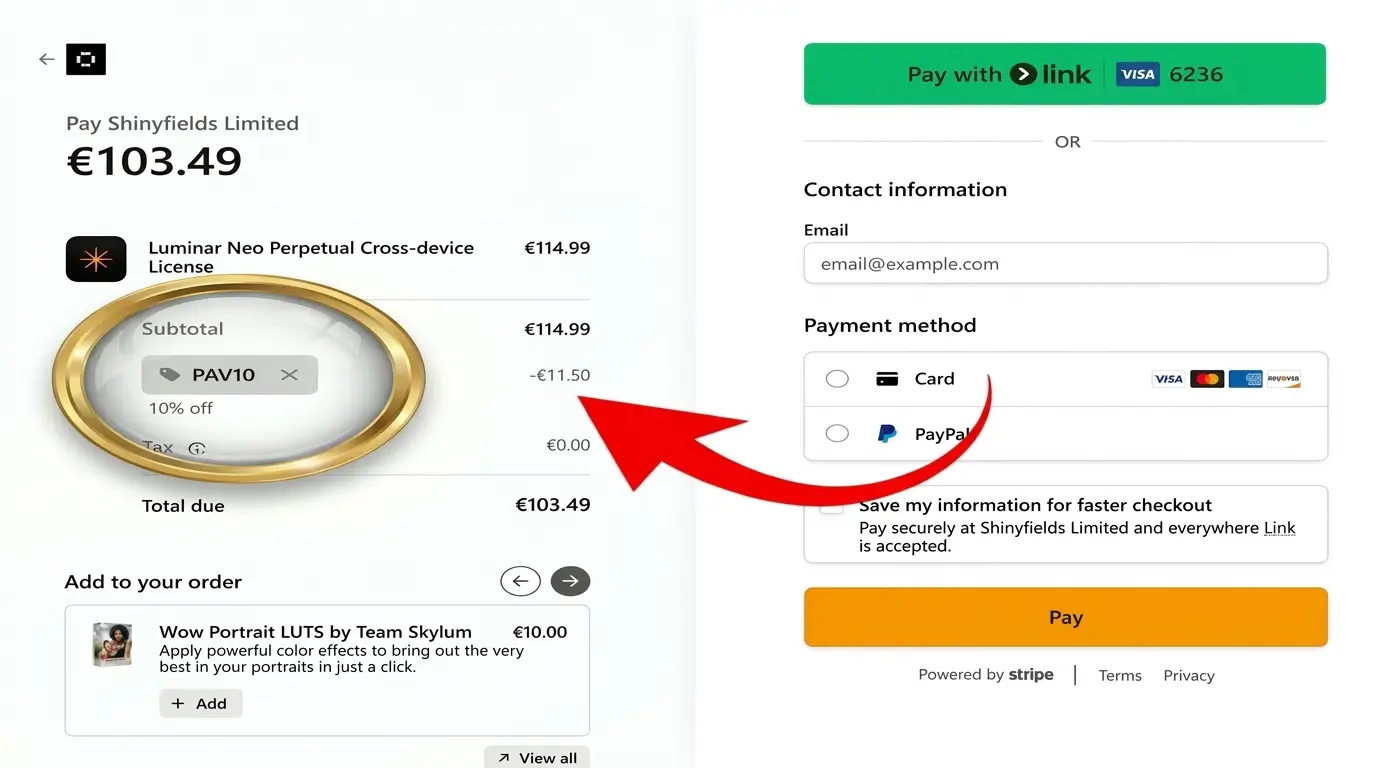Click the Mastercard icon in payment methods
The height and width of the screenshot is (768, 1376).
point(1206,379)
